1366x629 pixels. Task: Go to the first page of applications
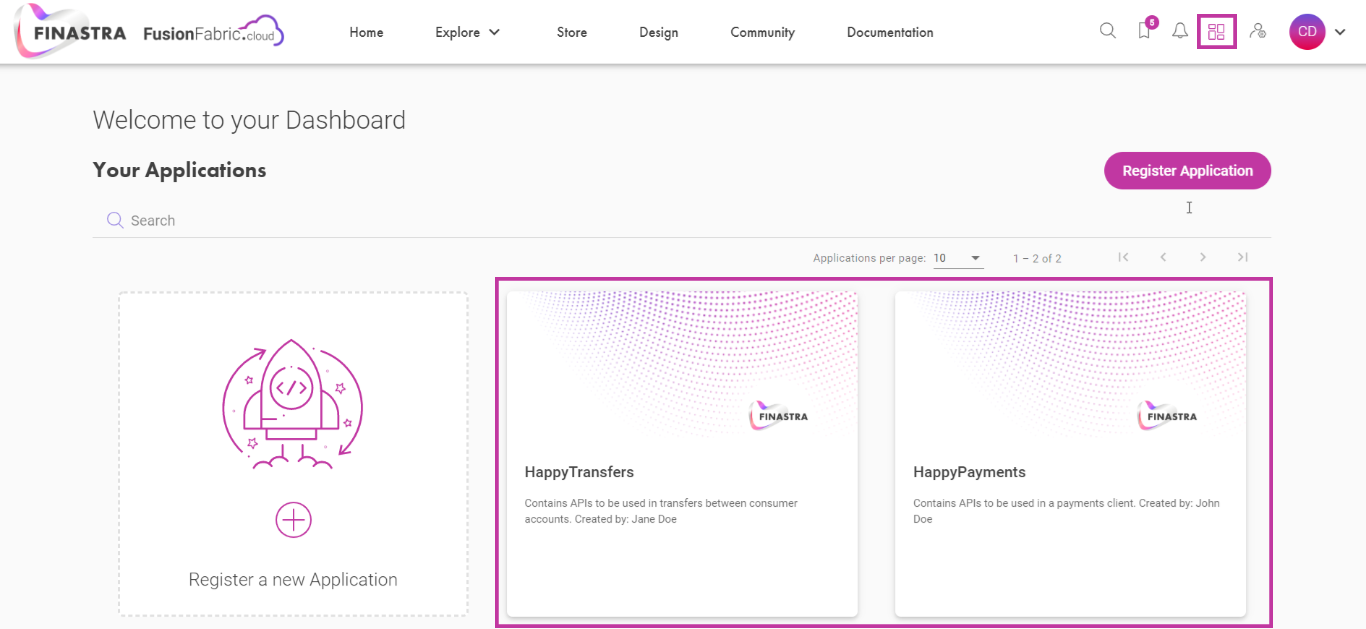coord(1123,257)
